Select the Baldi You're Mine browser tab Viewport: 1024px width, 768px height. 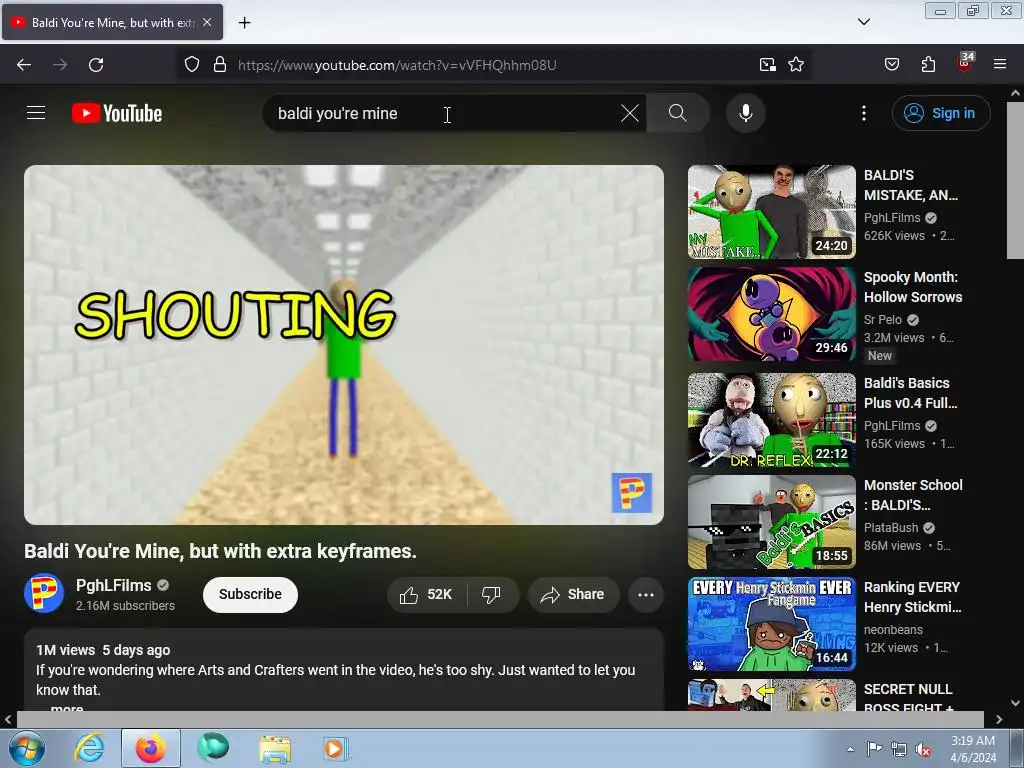pyautogui.click(x=112, y=22)
